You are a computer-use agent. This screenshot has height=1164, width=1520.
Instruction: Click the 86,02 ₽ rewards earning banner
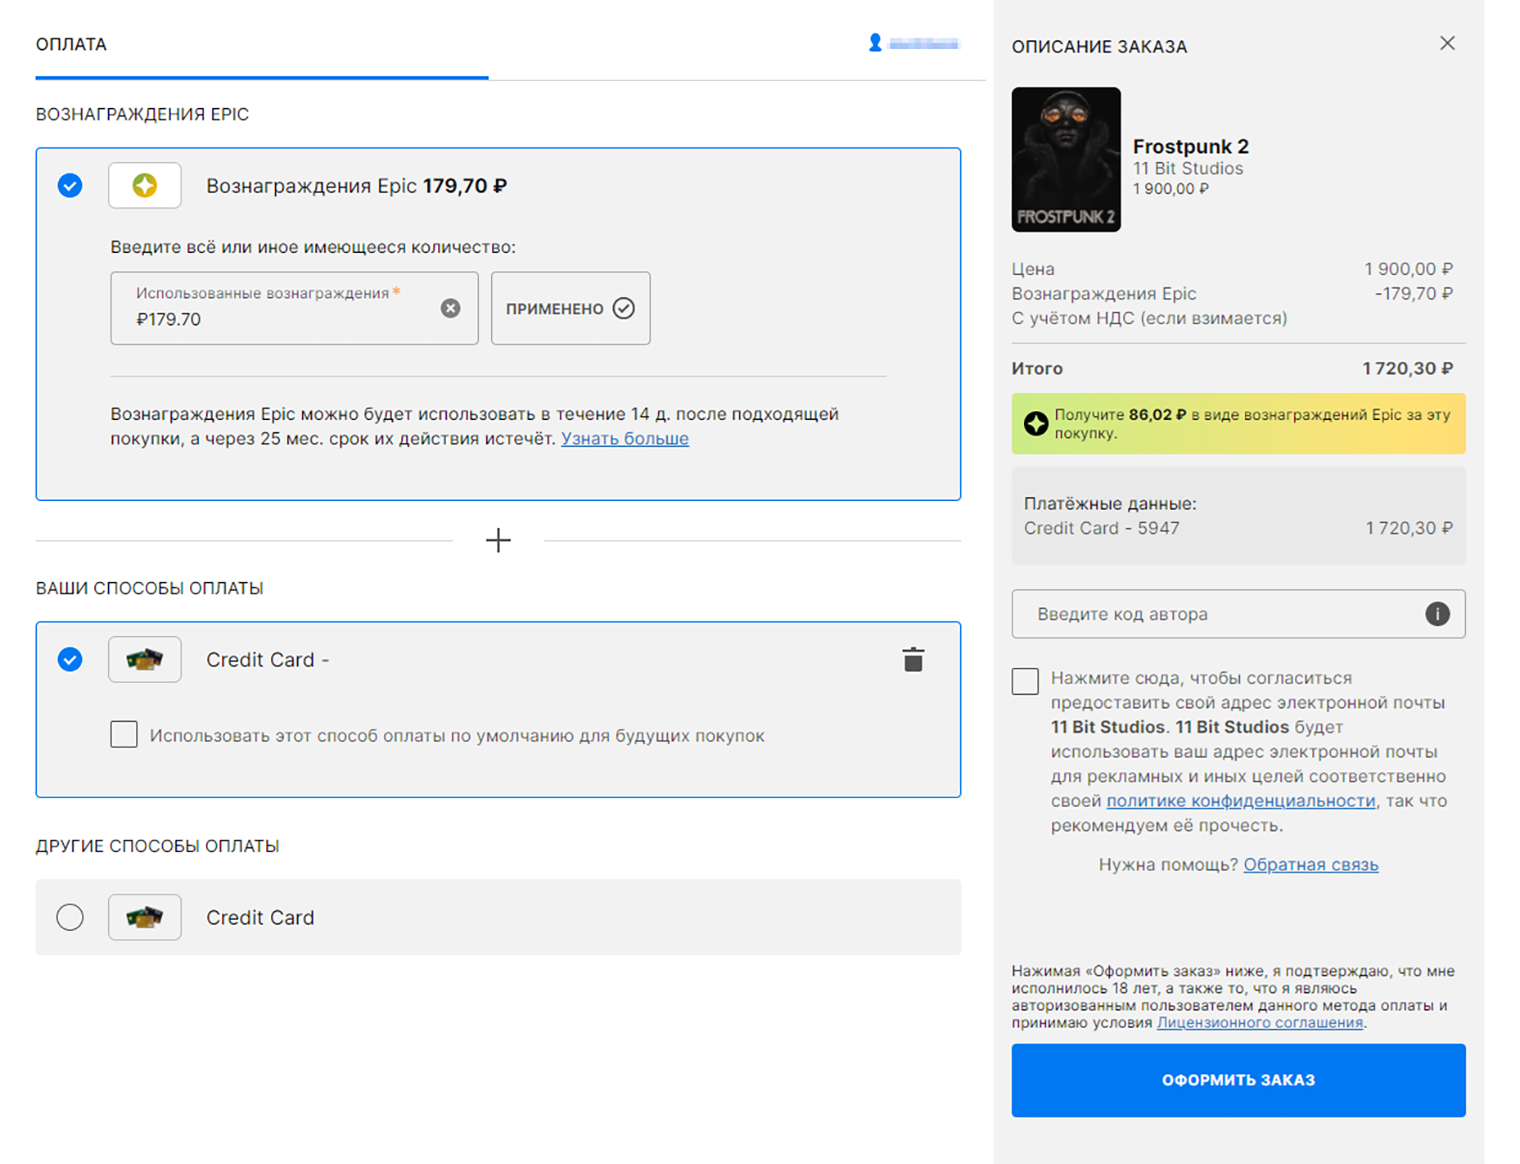pos(1238,424)
